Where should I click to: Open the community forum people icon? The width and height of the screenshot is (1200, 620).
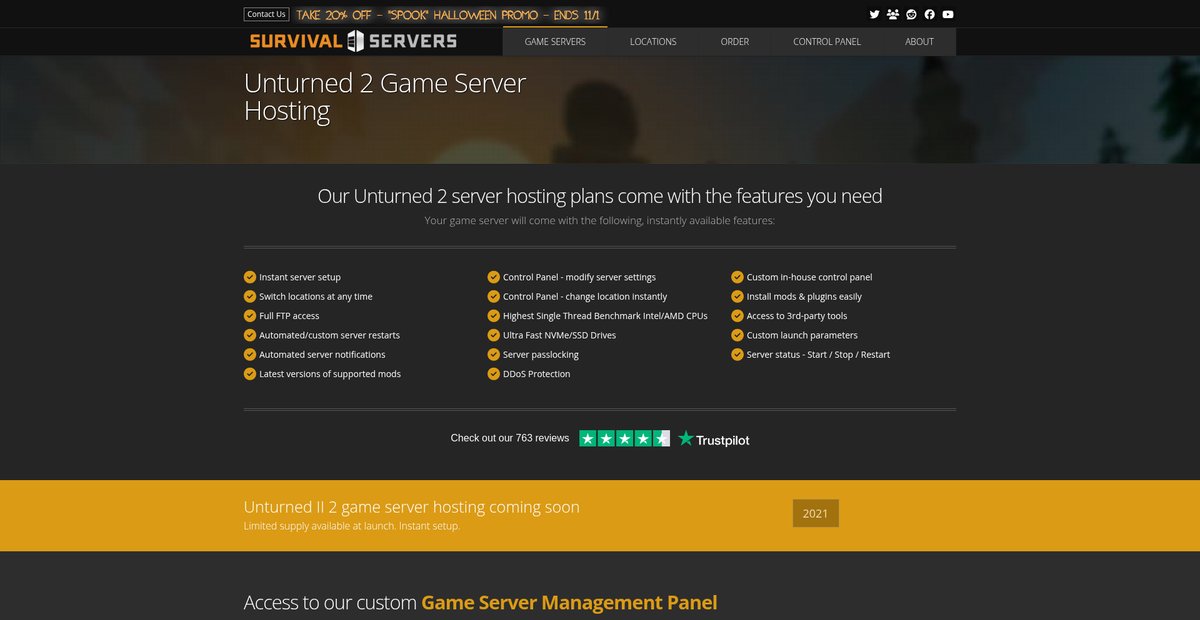[893, 14]
